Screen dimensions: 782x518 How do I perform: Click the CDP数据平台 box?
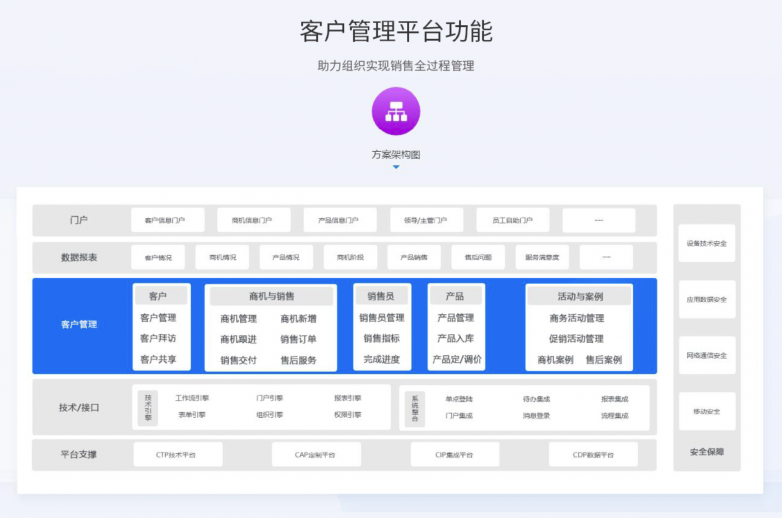592,455
